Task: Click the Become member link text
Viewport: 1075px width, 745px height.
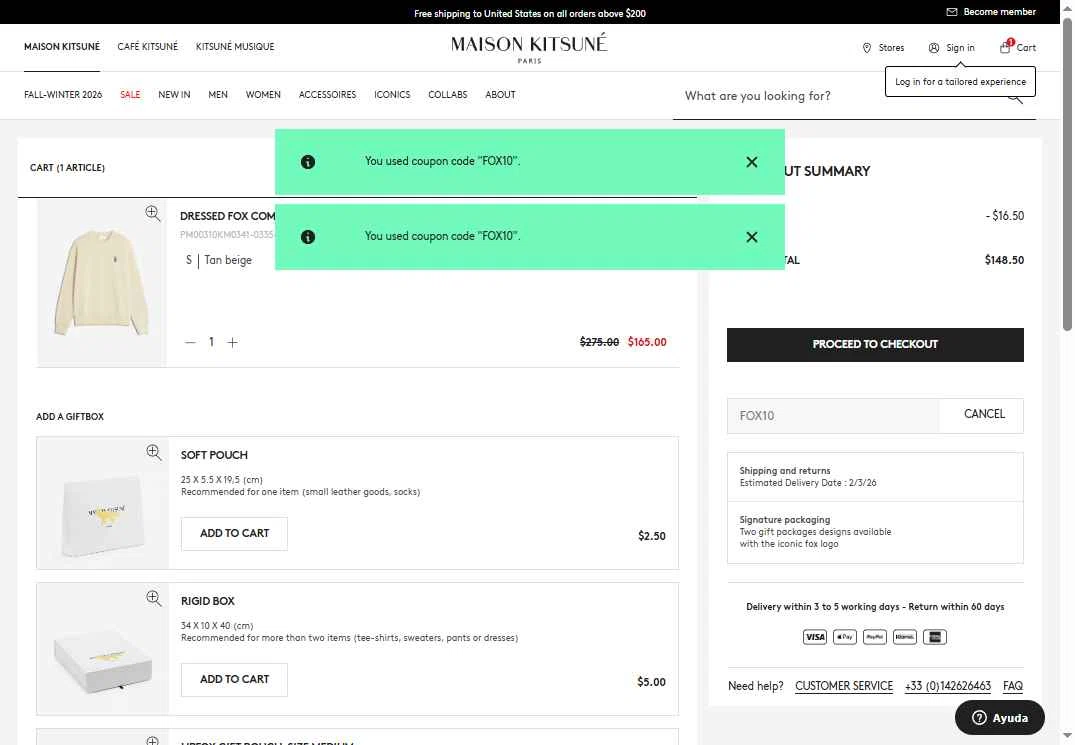Action: 1000,12
